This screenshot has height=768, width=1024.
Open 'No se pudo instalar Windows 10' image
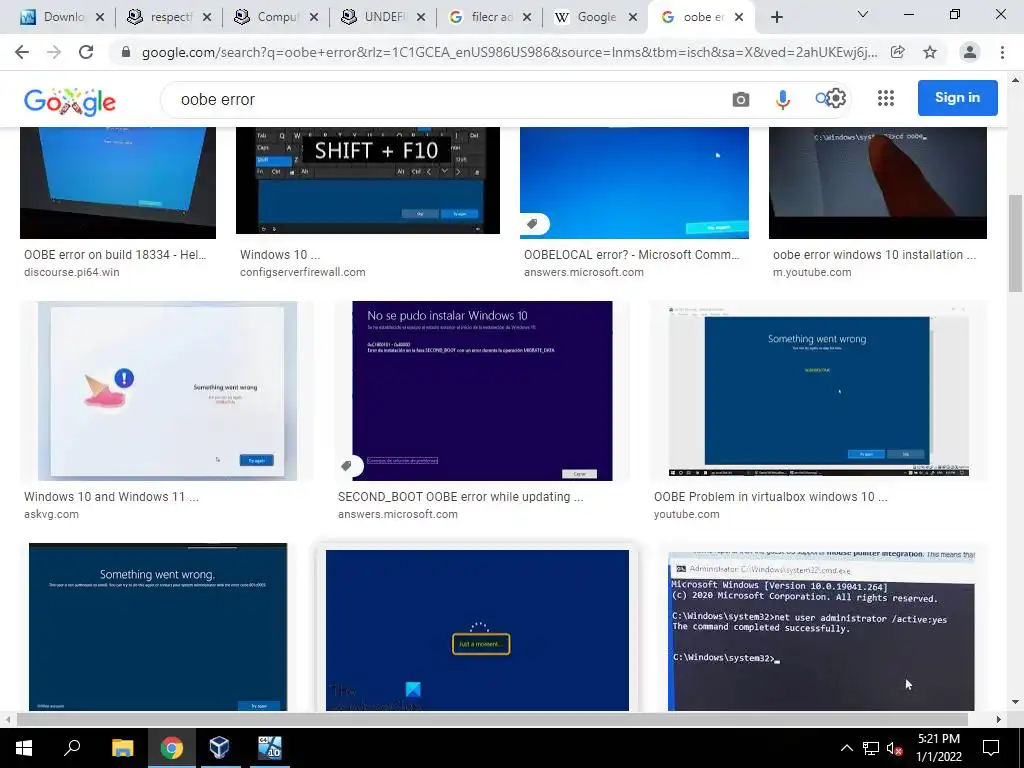coord(482,391)
